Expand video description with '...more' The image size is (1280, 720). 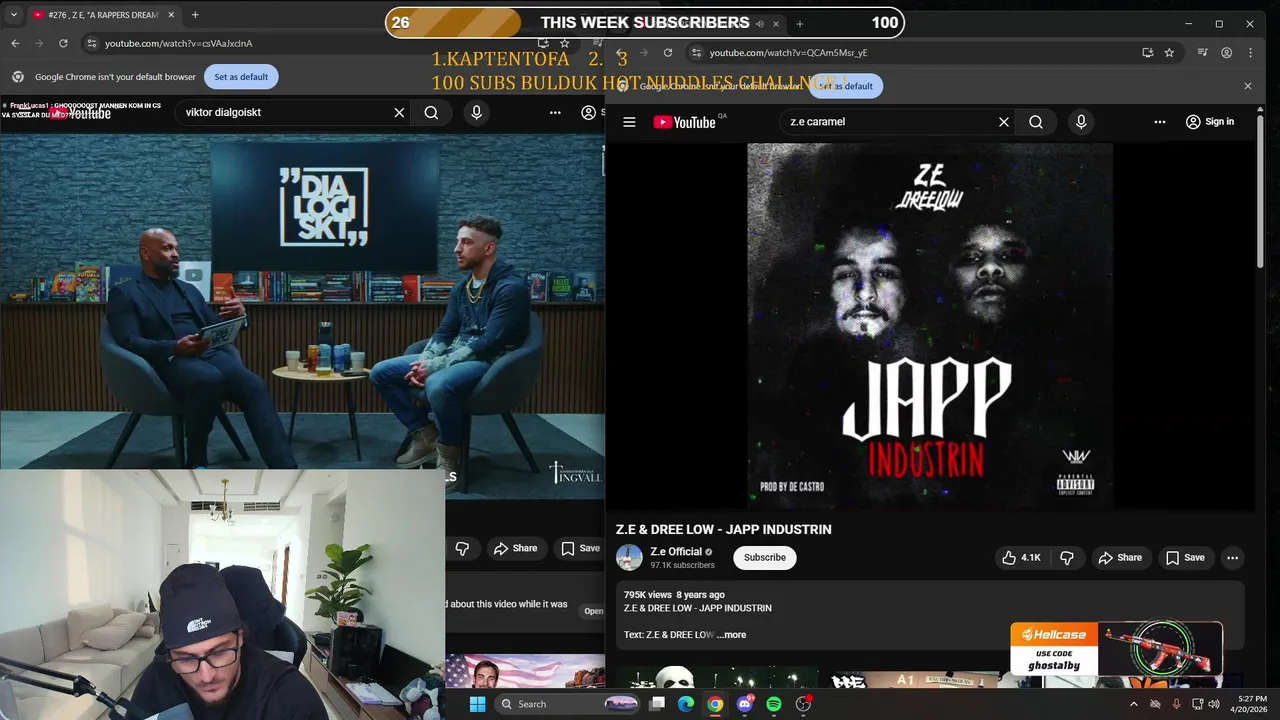click(732, 635)
